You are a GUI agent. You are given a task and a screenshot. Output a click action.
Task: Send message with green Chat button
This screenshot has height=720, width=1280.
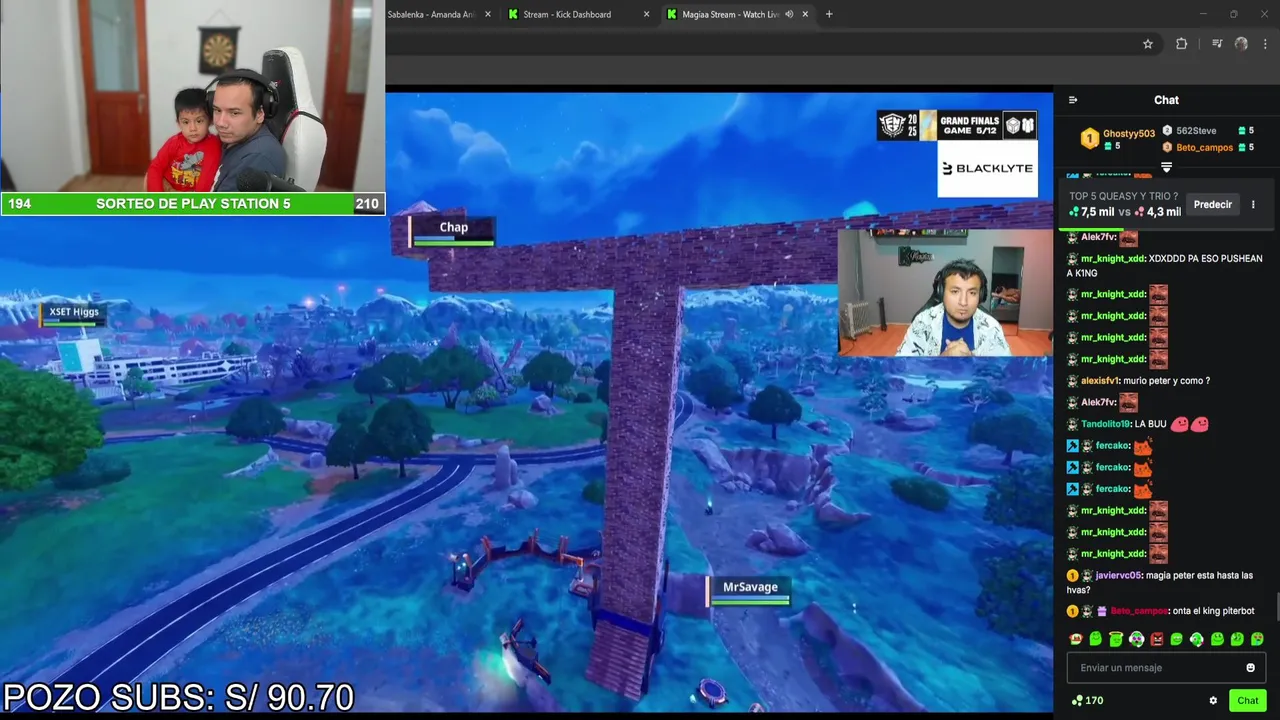point(1247,701)
